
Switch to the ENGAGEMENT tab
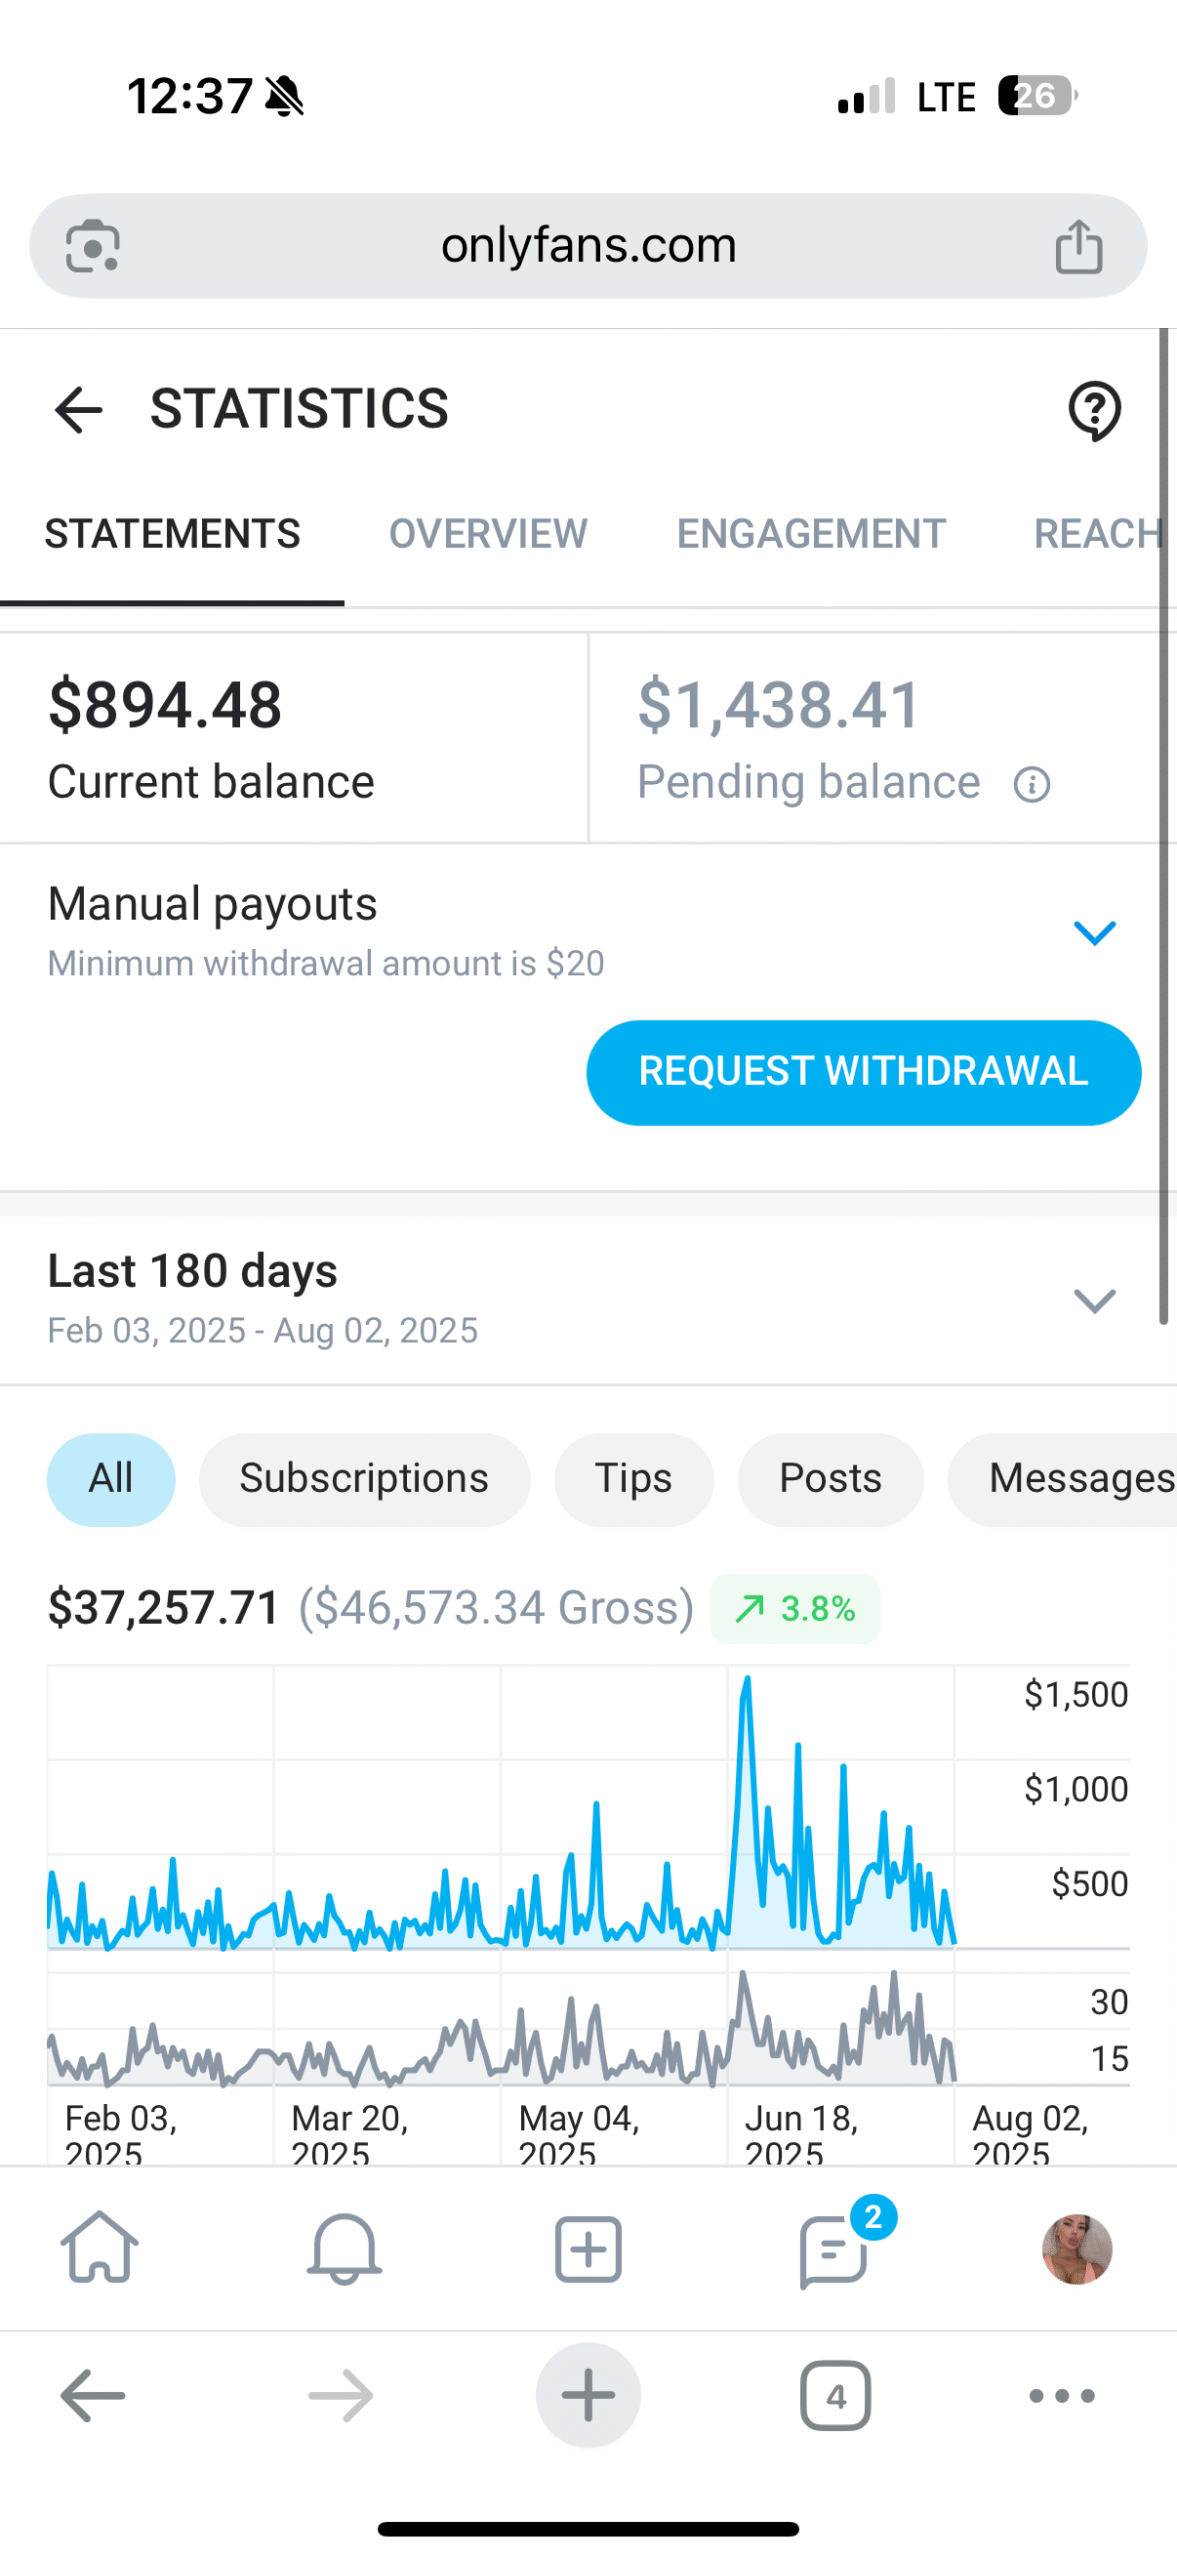(x=810, y=534)
